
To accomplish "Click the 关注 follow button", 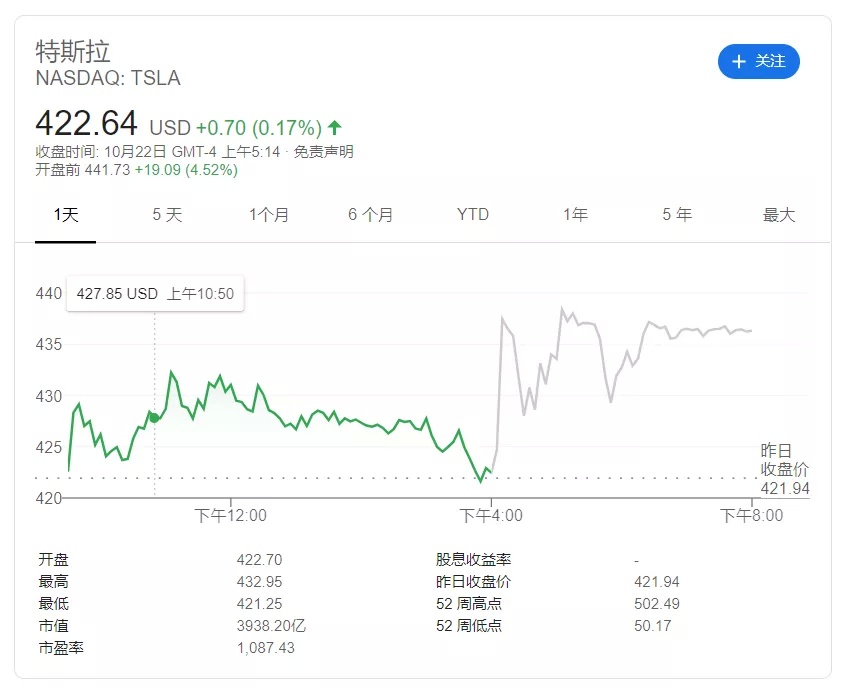I will click(758, 61).
